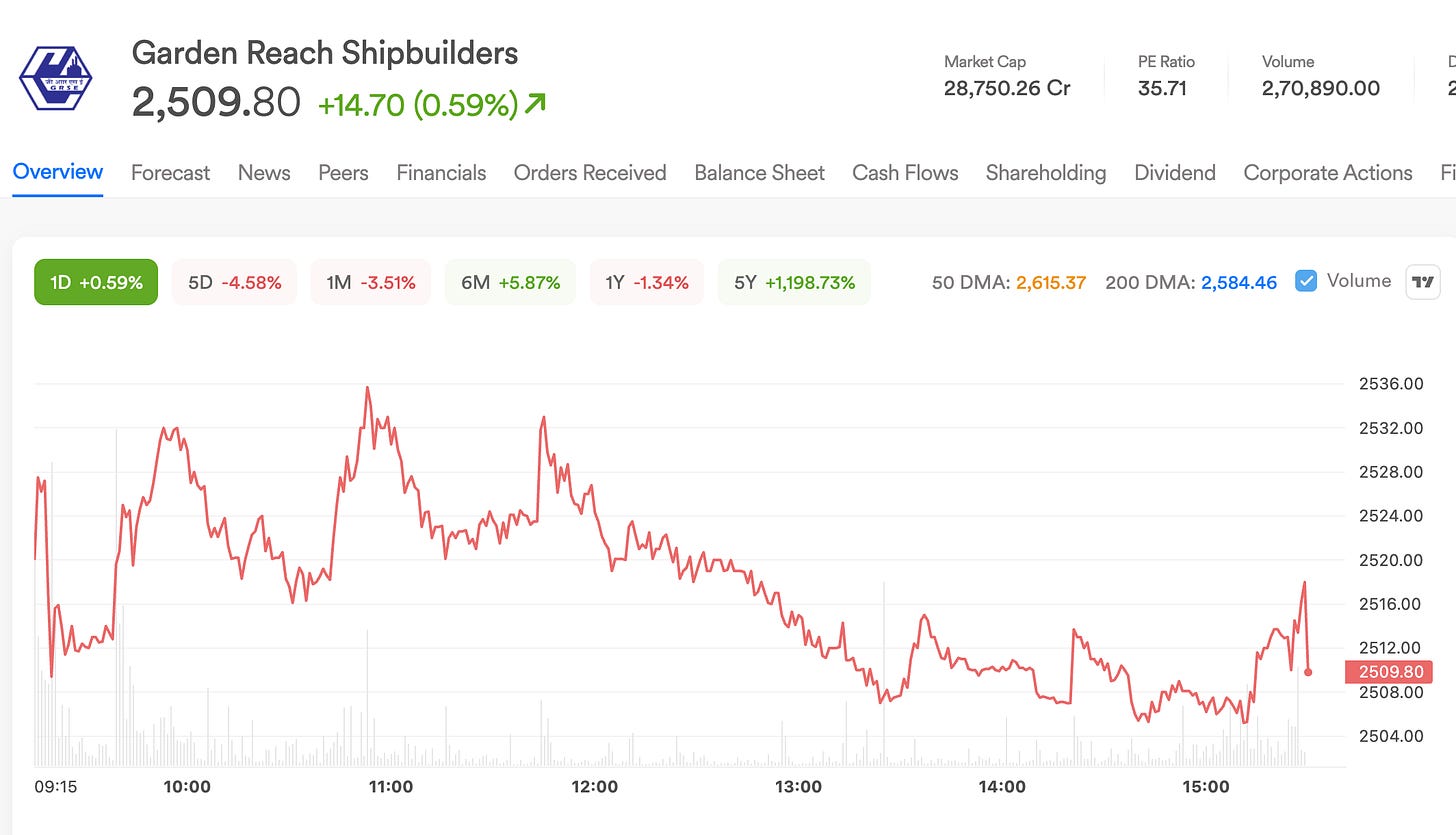Open the Shareholding tab
Screen dimensions: 1456x835
1046,173
